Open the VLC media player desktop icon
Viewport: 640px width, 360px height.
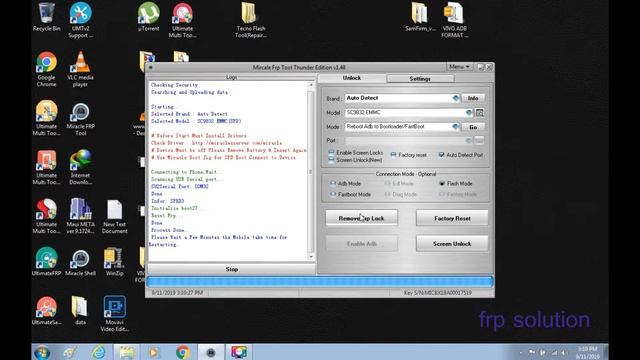click(80, 69)
